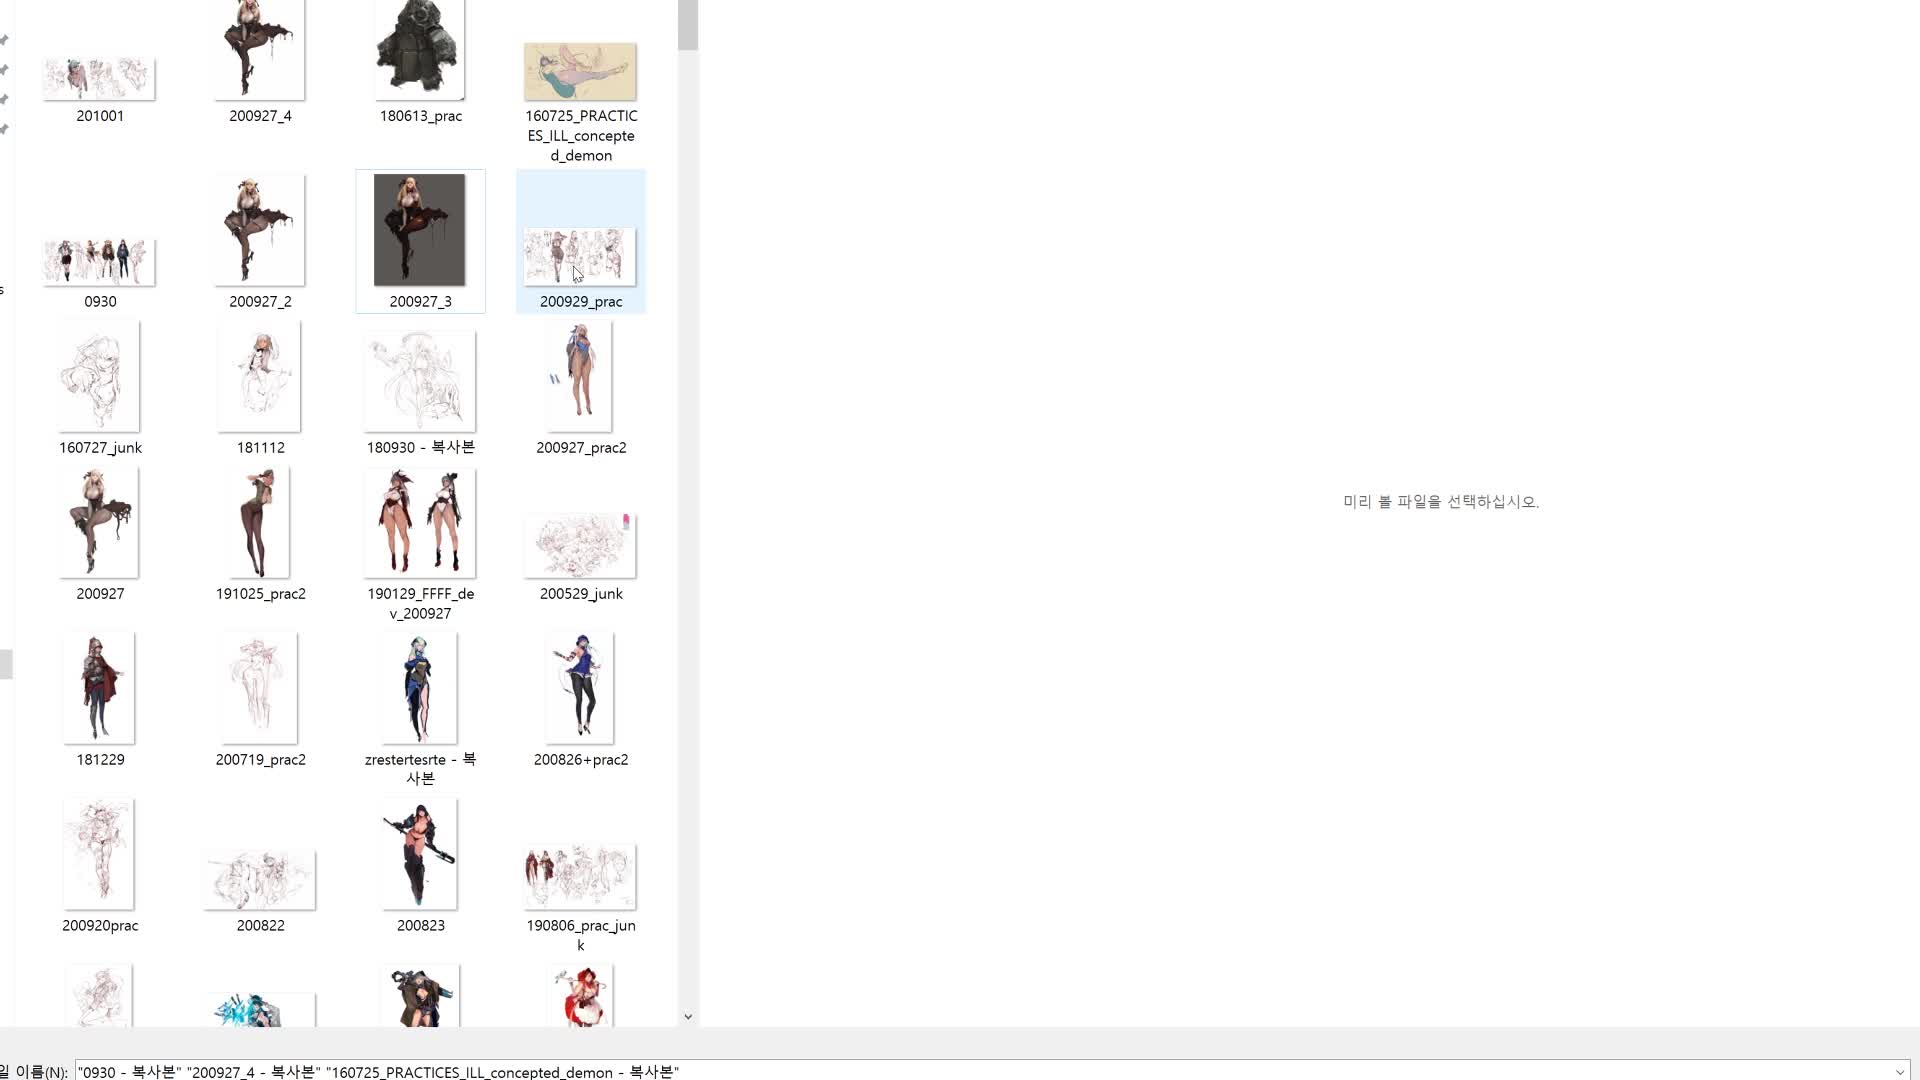
Task: Select the zrestertesrte - 복사본 thumbnail
Action: coord(420,689)
